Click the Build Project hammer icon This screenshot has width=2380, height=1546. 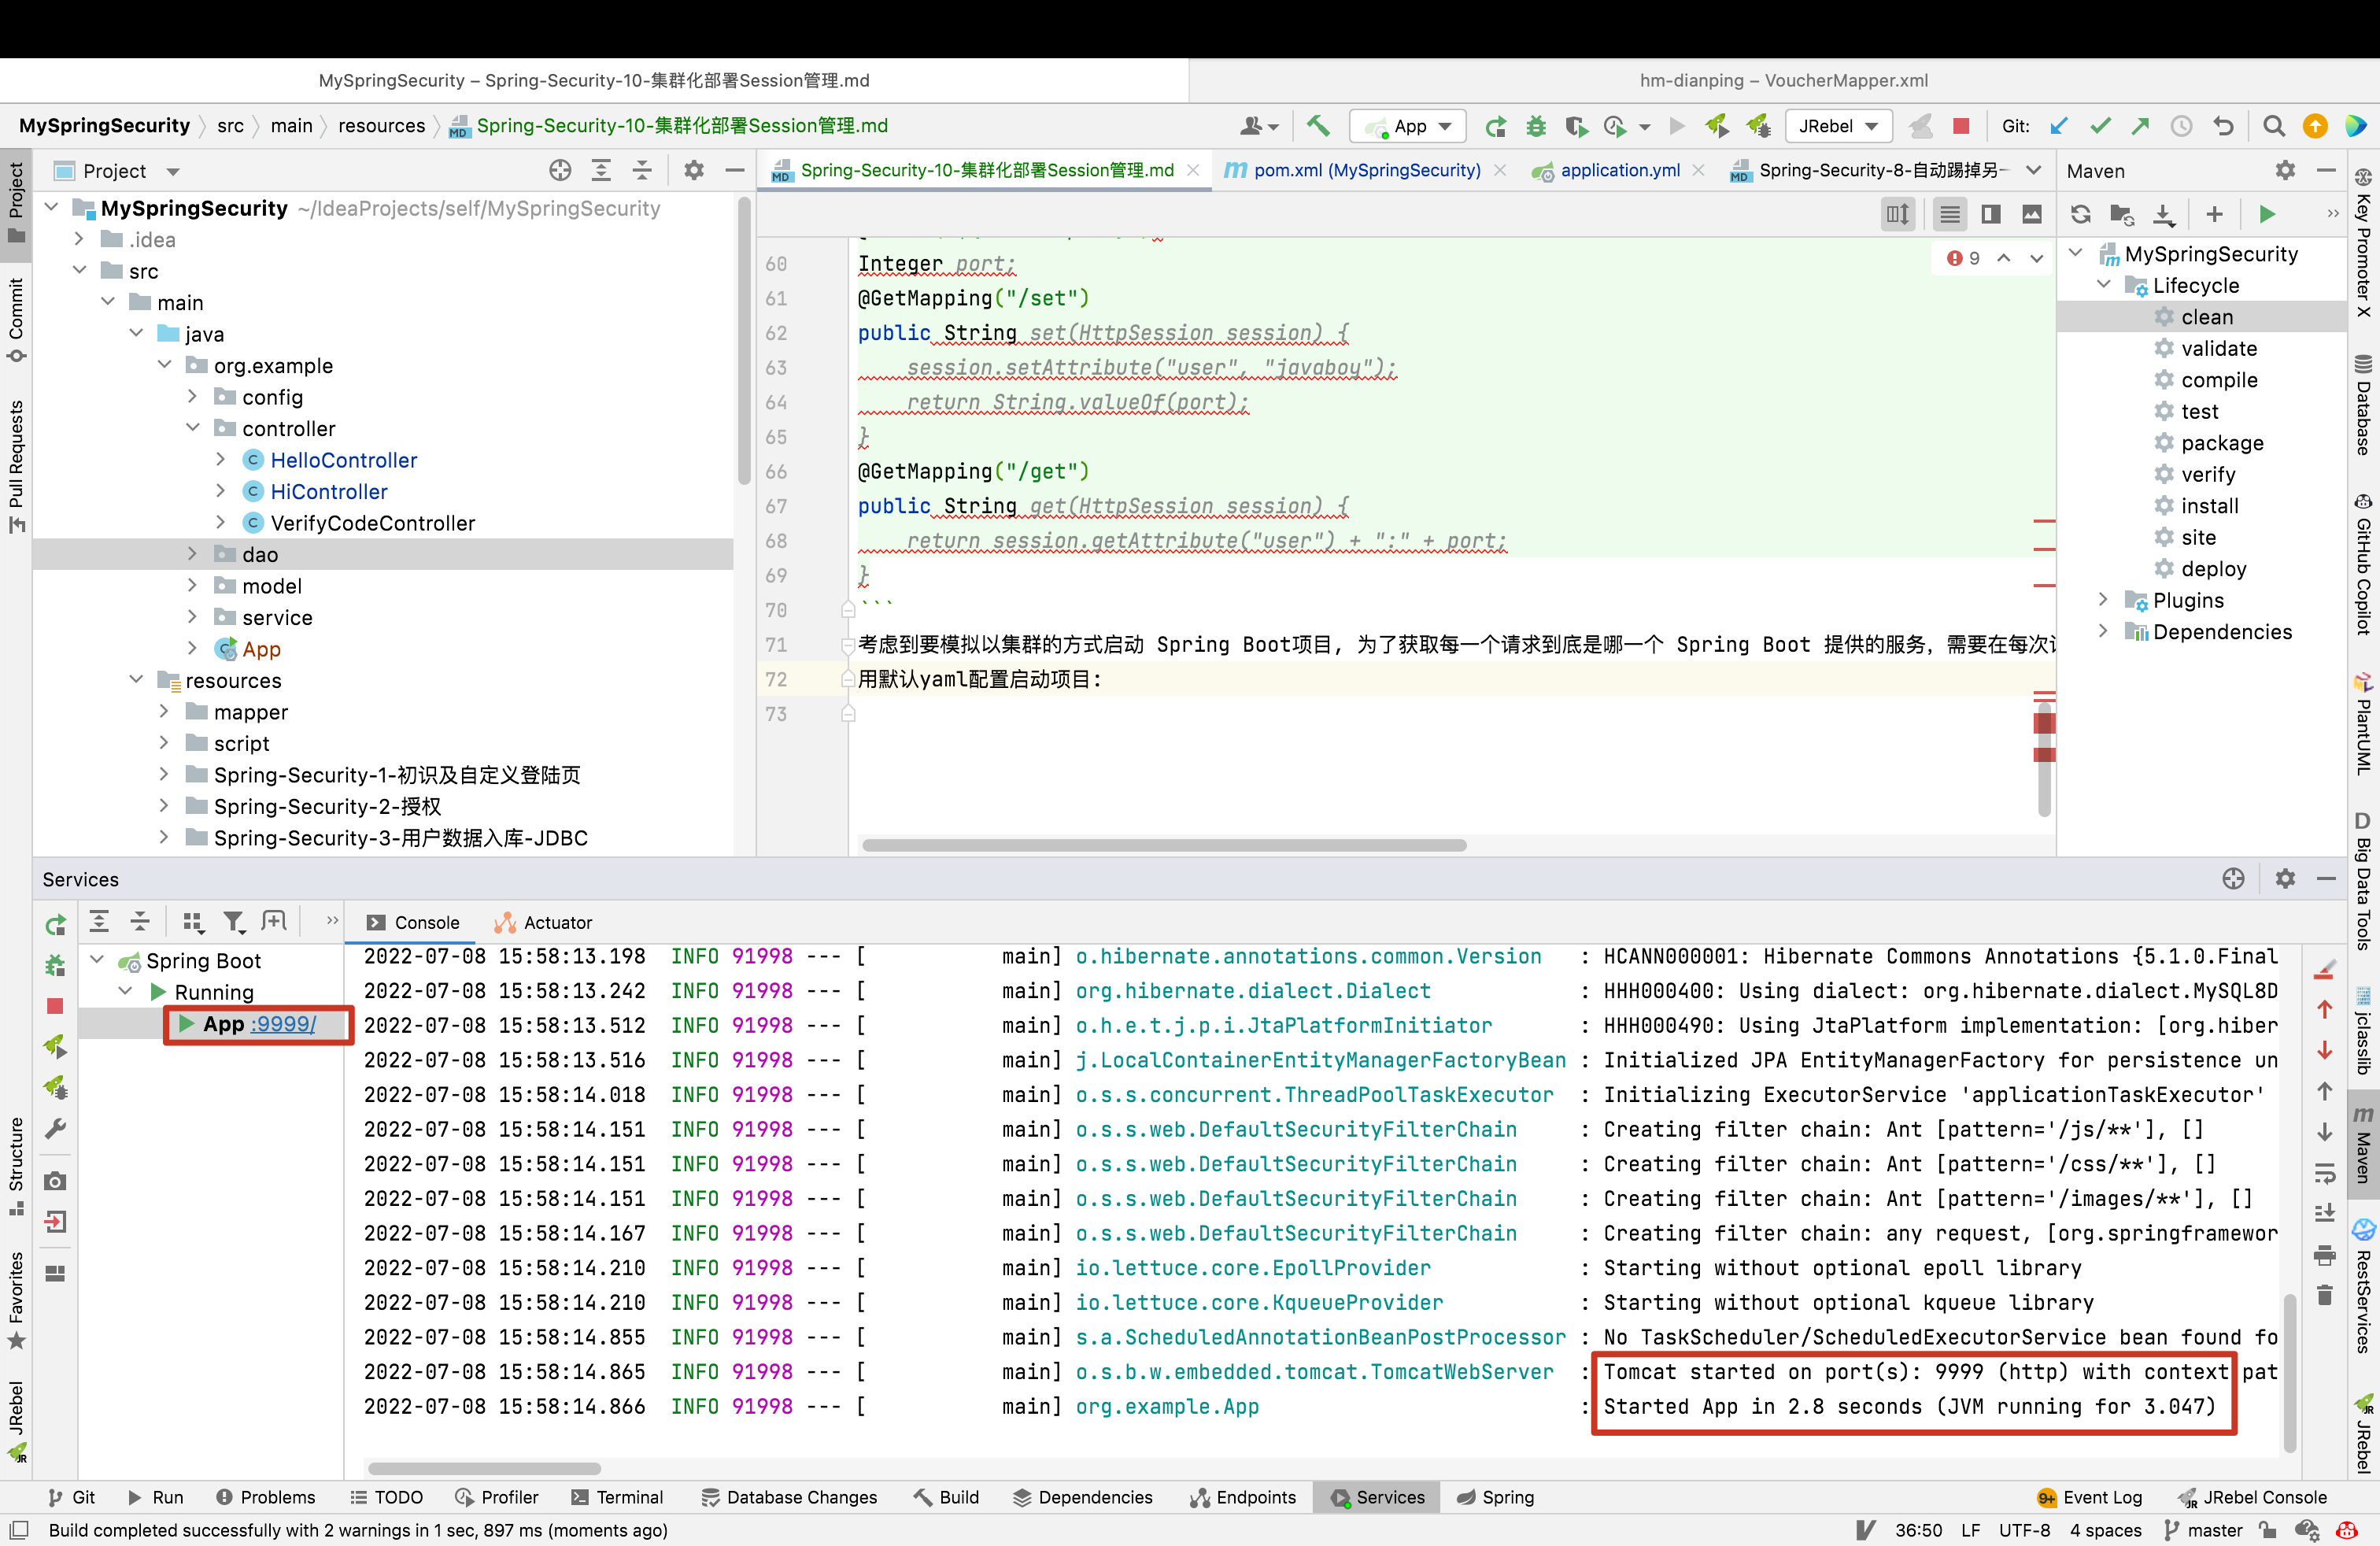pyautogui.click(x=1318, y=126)
